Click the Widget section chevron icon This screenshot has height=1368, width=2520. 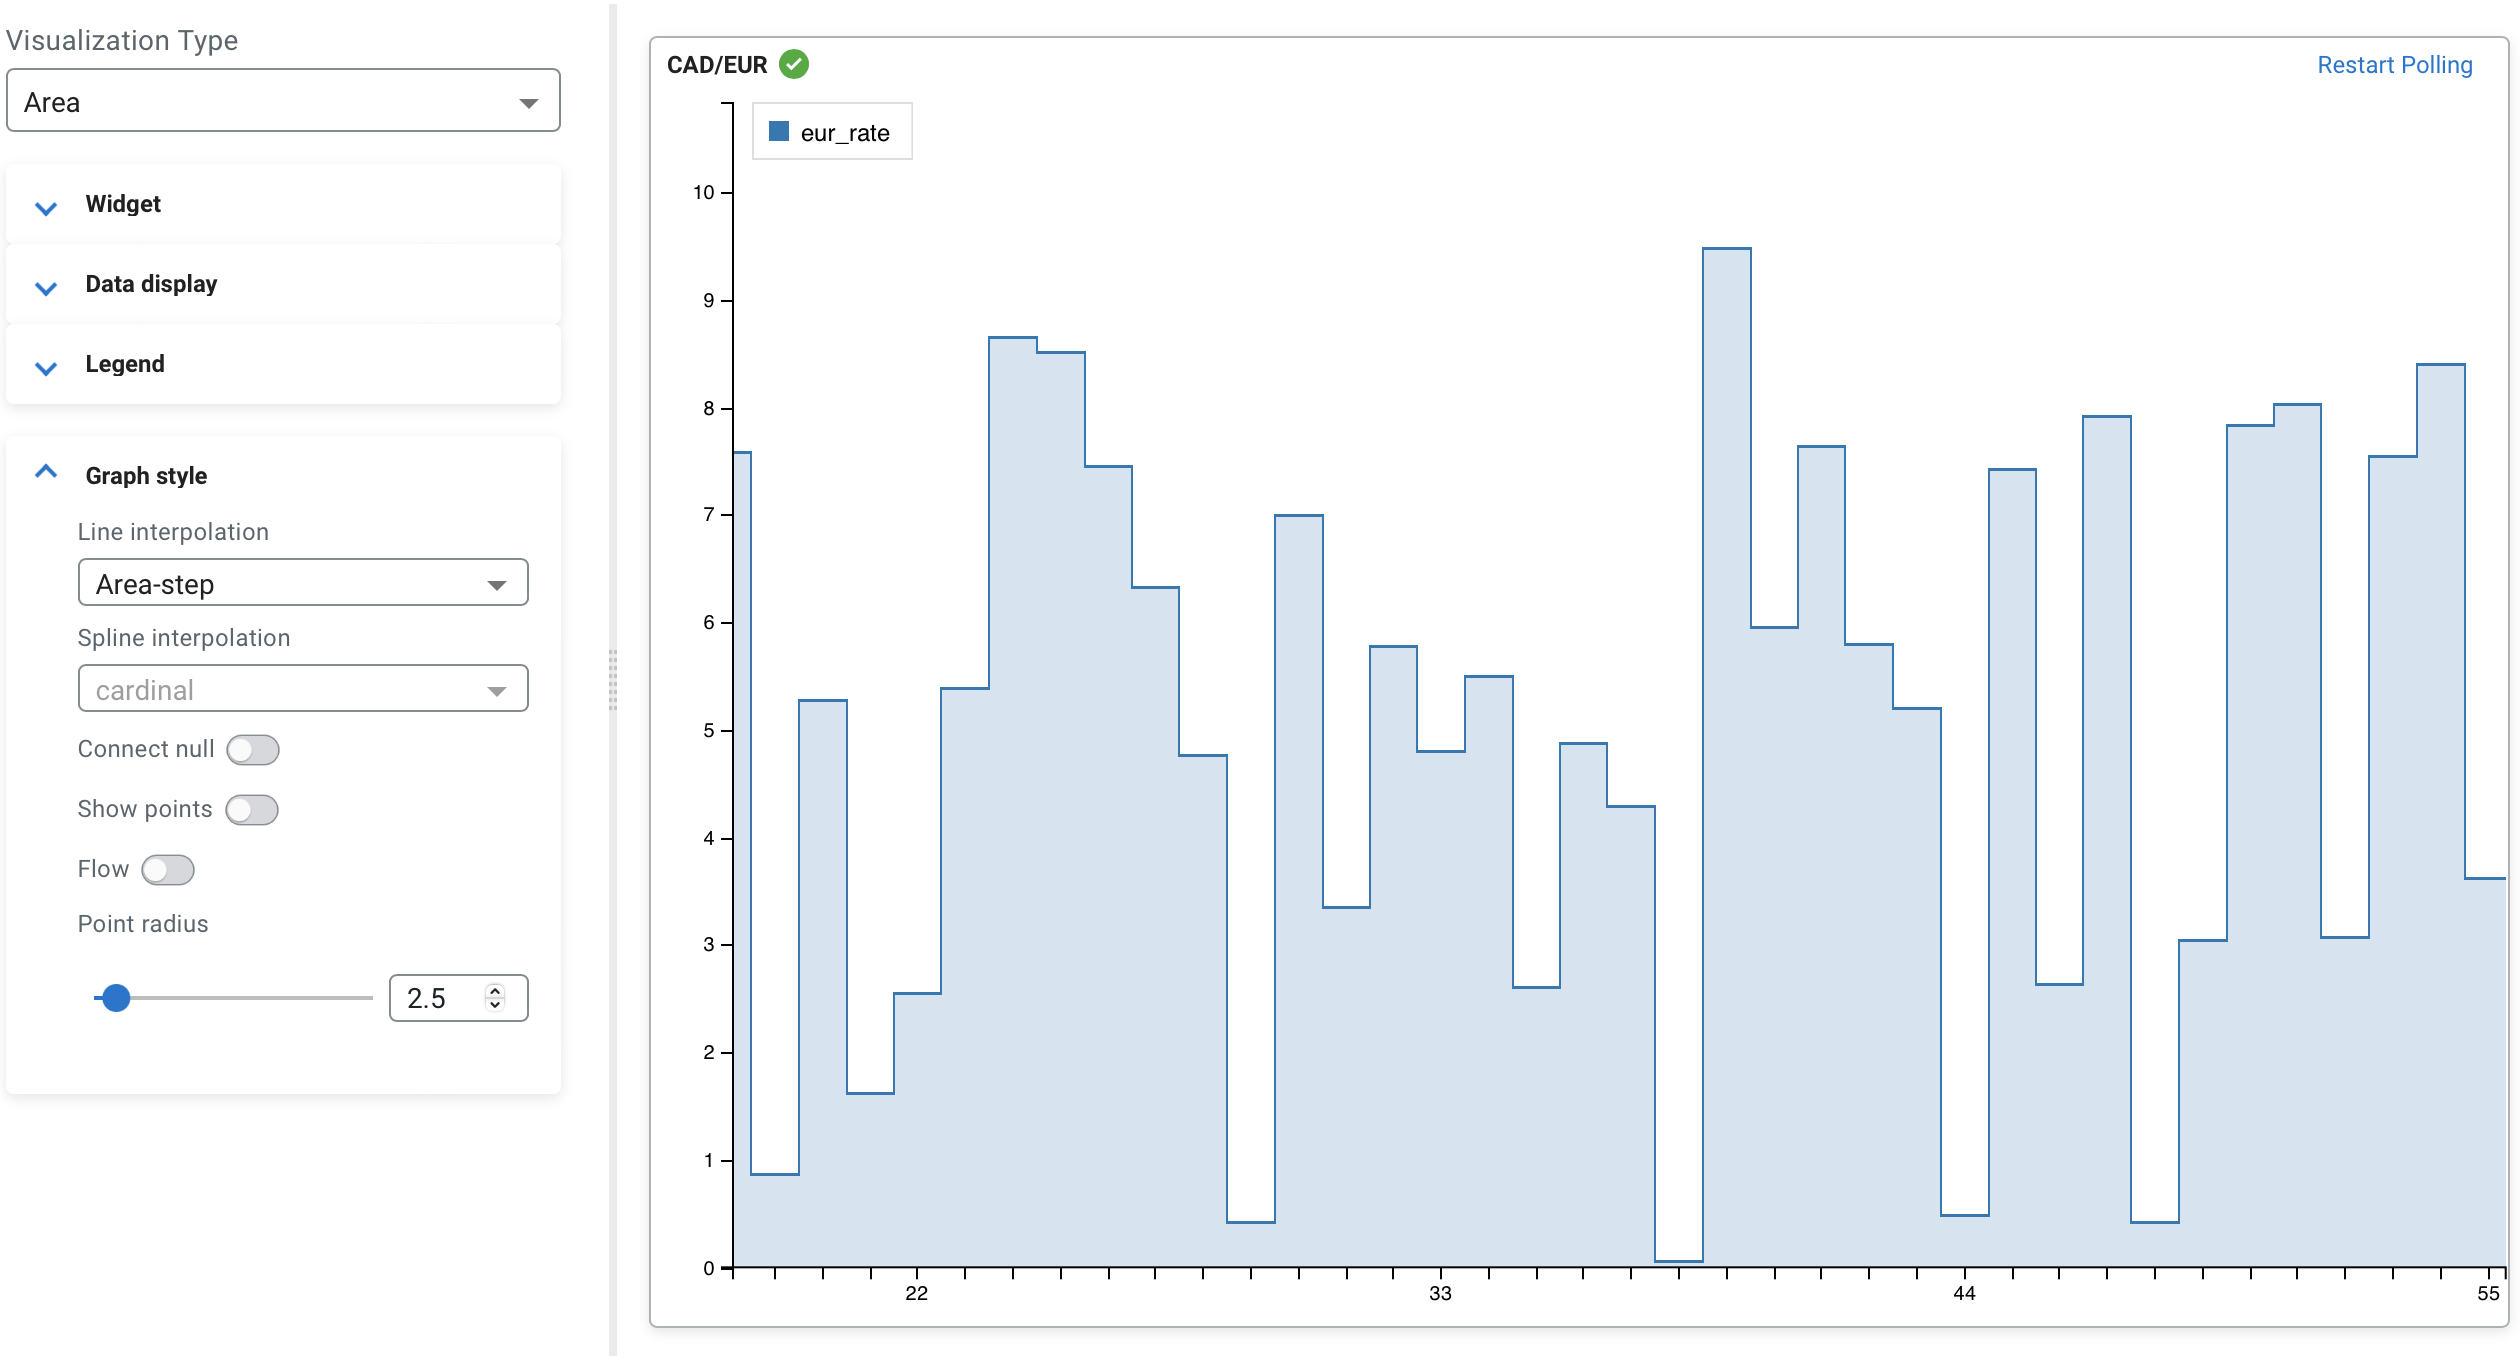coord(46,208)
